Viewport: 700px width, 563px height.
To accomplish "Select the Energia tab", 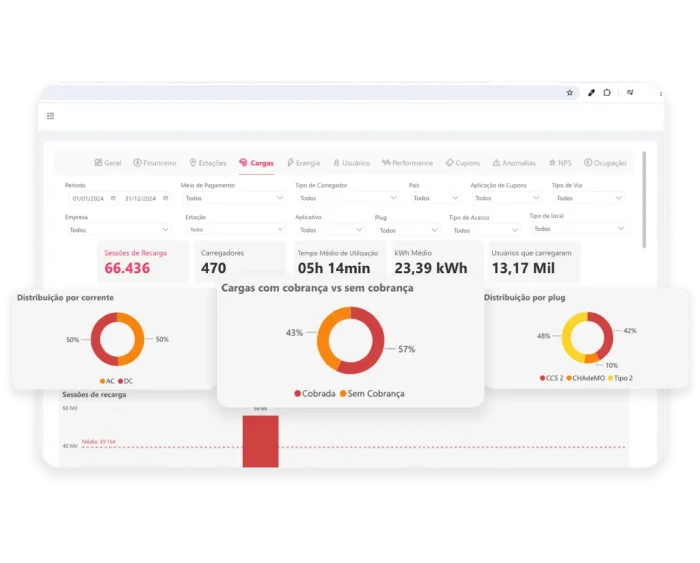I will coord(303,163).
